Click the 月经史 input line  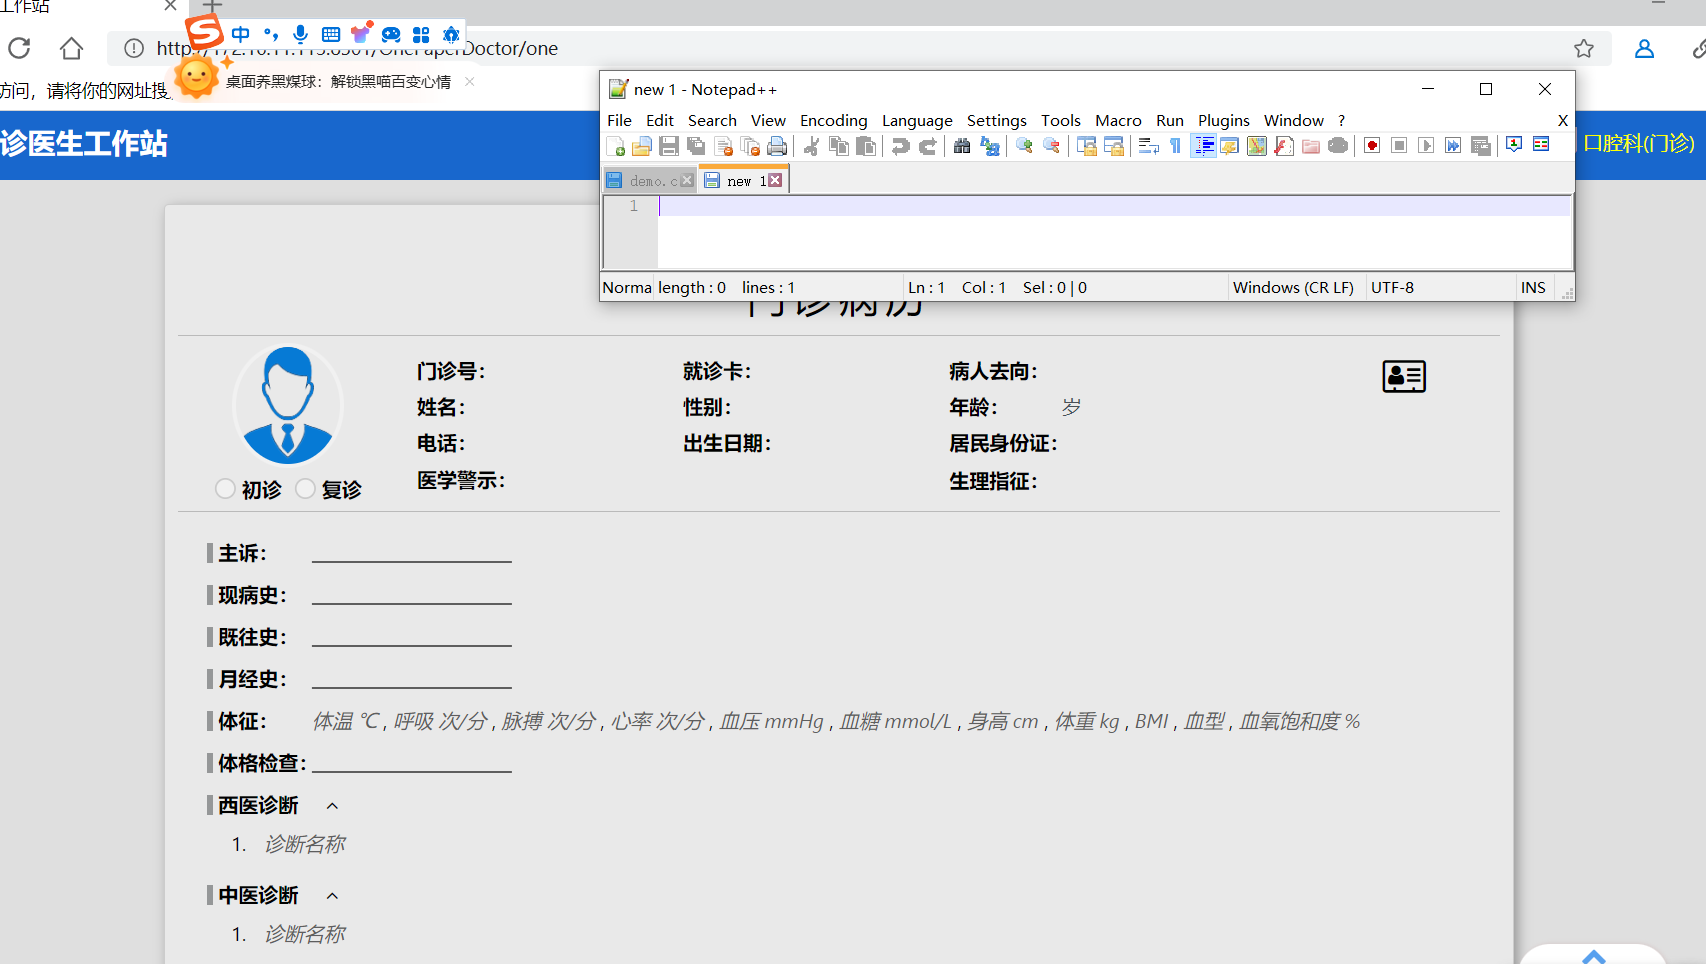click(x=412, y=679)
